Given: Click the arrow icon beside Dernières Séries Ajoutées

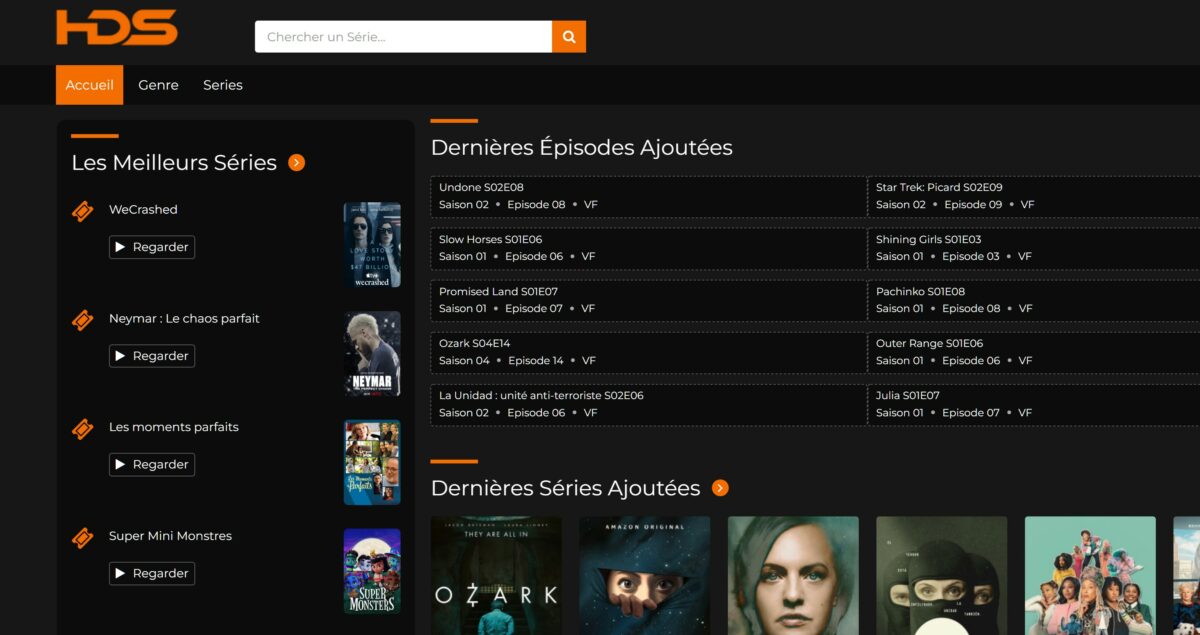Looking at the screenshot, I should coord(720,488).
